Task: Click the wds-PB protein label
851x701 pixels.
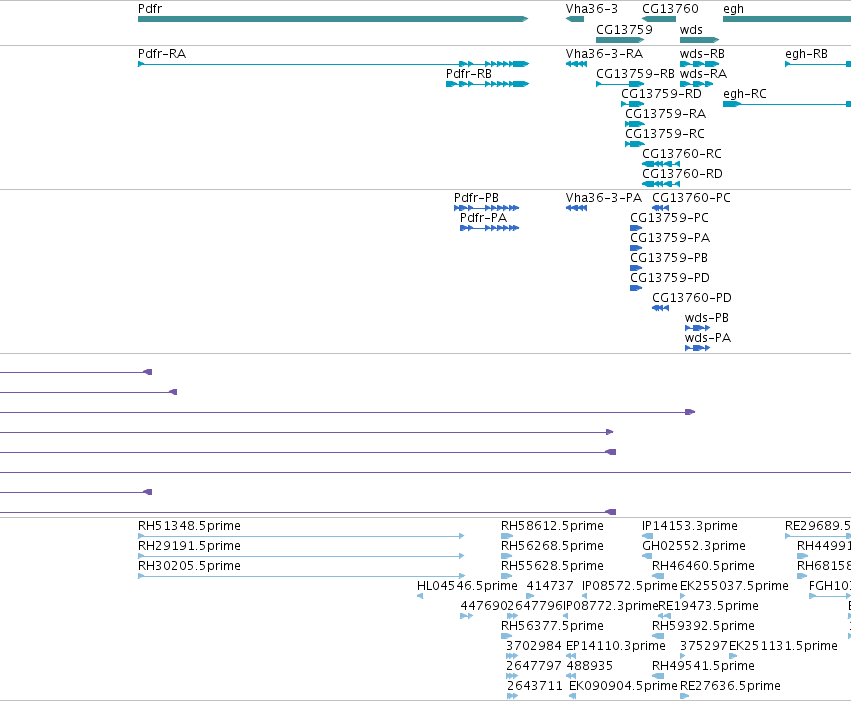Action: tap(707, 318)
